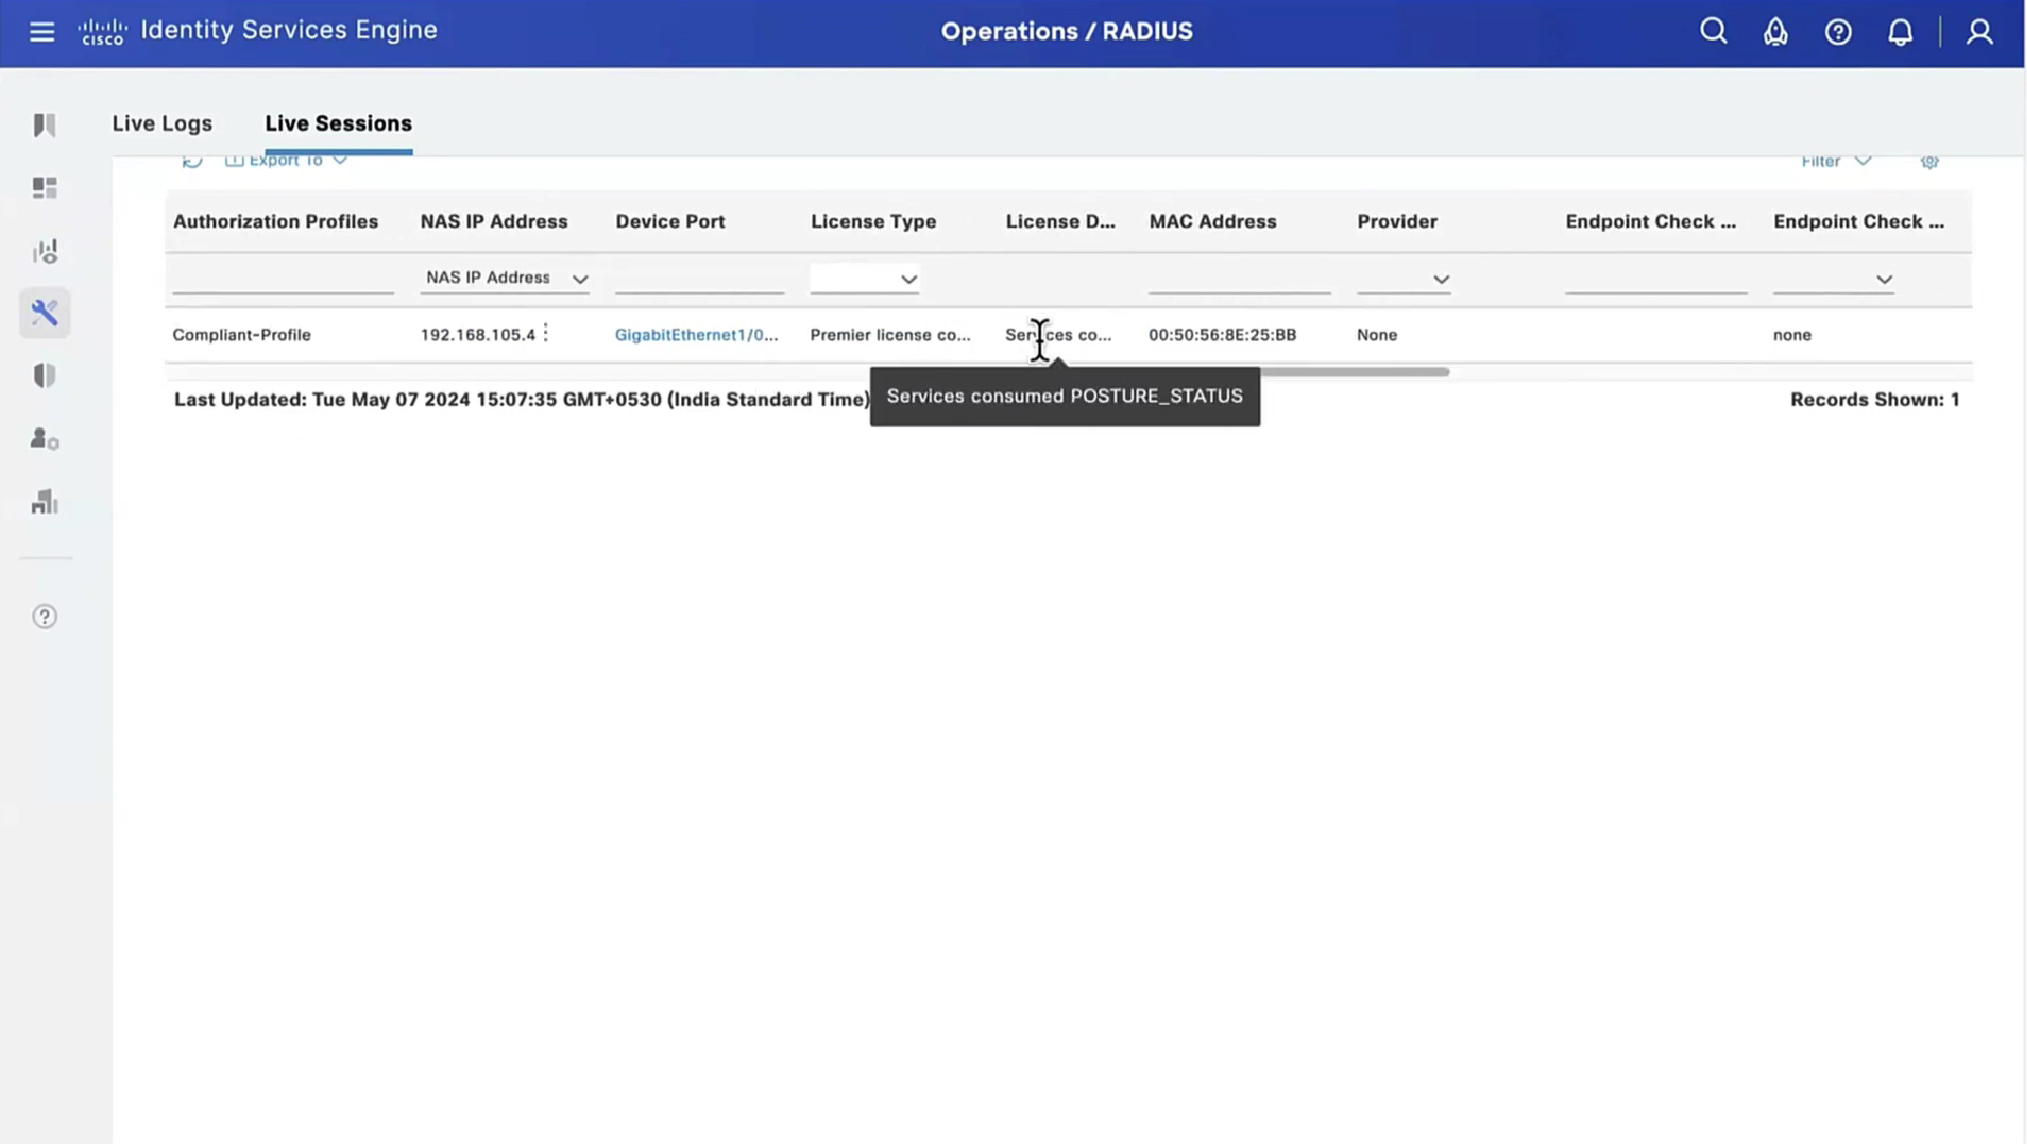Select the Live Sessions tab
The width and height of the screenshot is (2027, 1144).
click(338, 123)
